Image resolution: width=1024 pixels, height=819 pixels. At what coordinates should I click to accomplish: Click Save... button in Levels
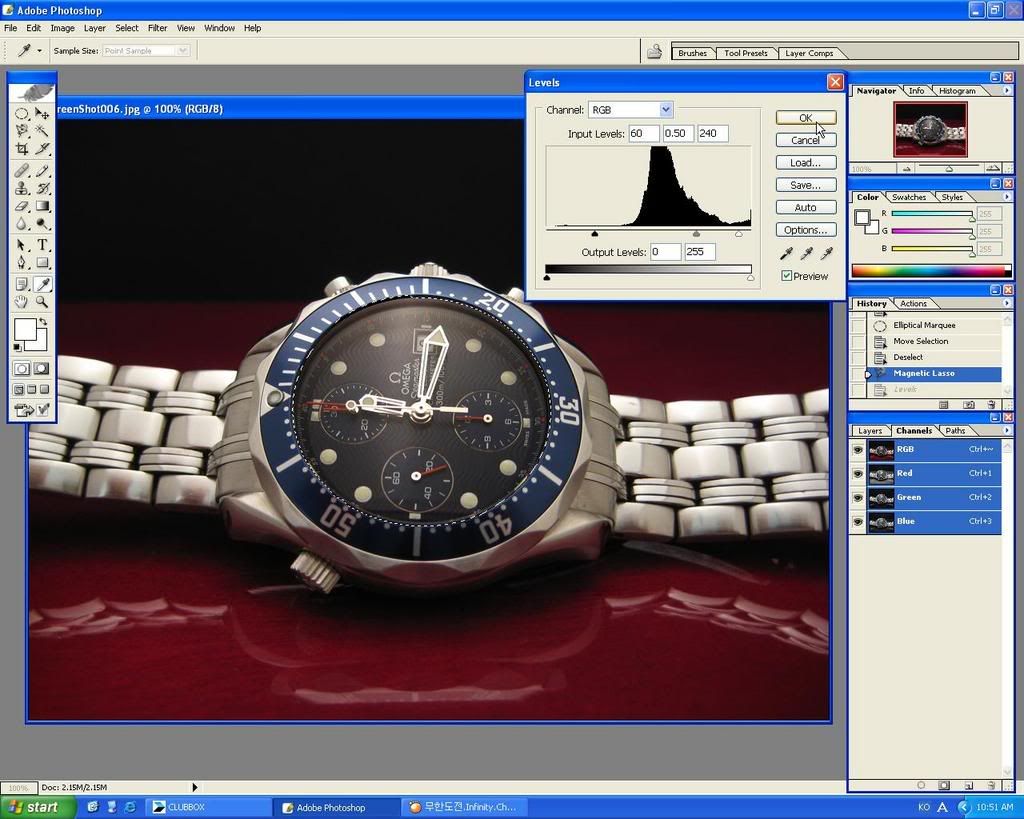coord(806,185)
